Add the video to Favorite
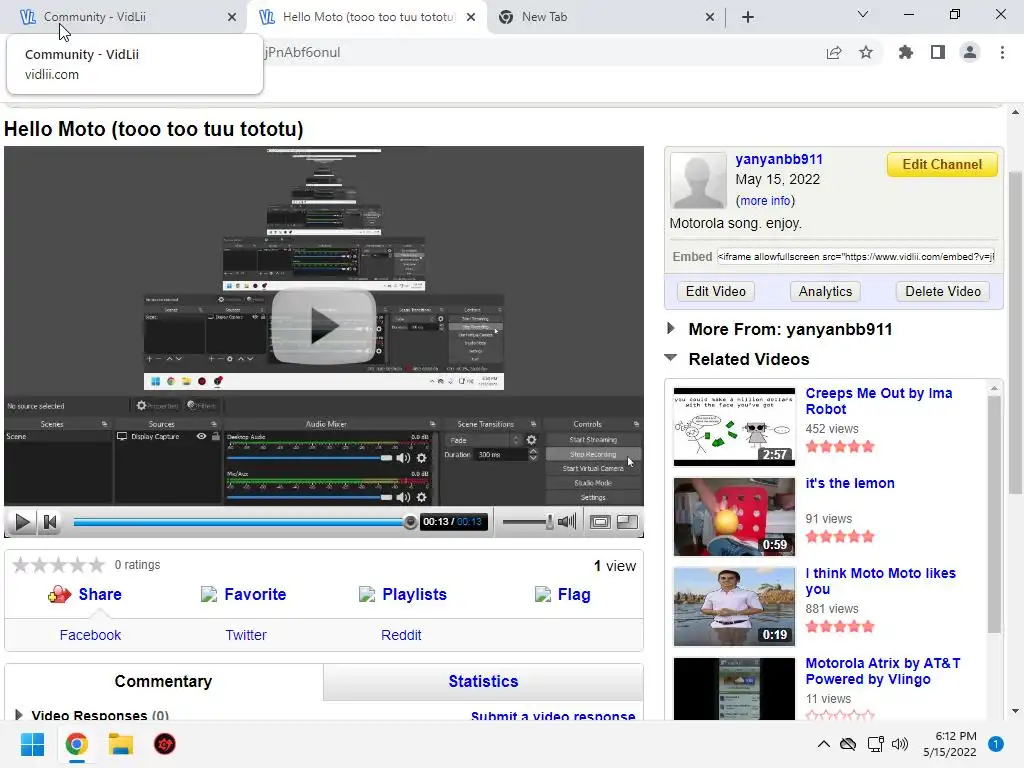The width and height of the screenshot is (1024, 768). (244, 594)
